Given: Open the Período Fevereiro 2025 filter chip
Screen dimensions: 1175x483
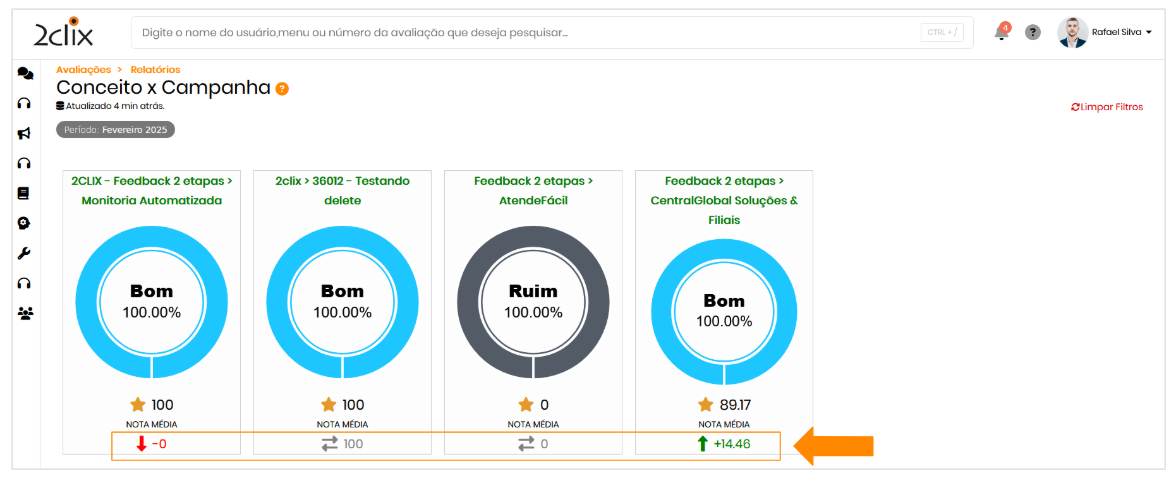Looking at the screenshot, I should pyautogui.click(x=115, y=130).
